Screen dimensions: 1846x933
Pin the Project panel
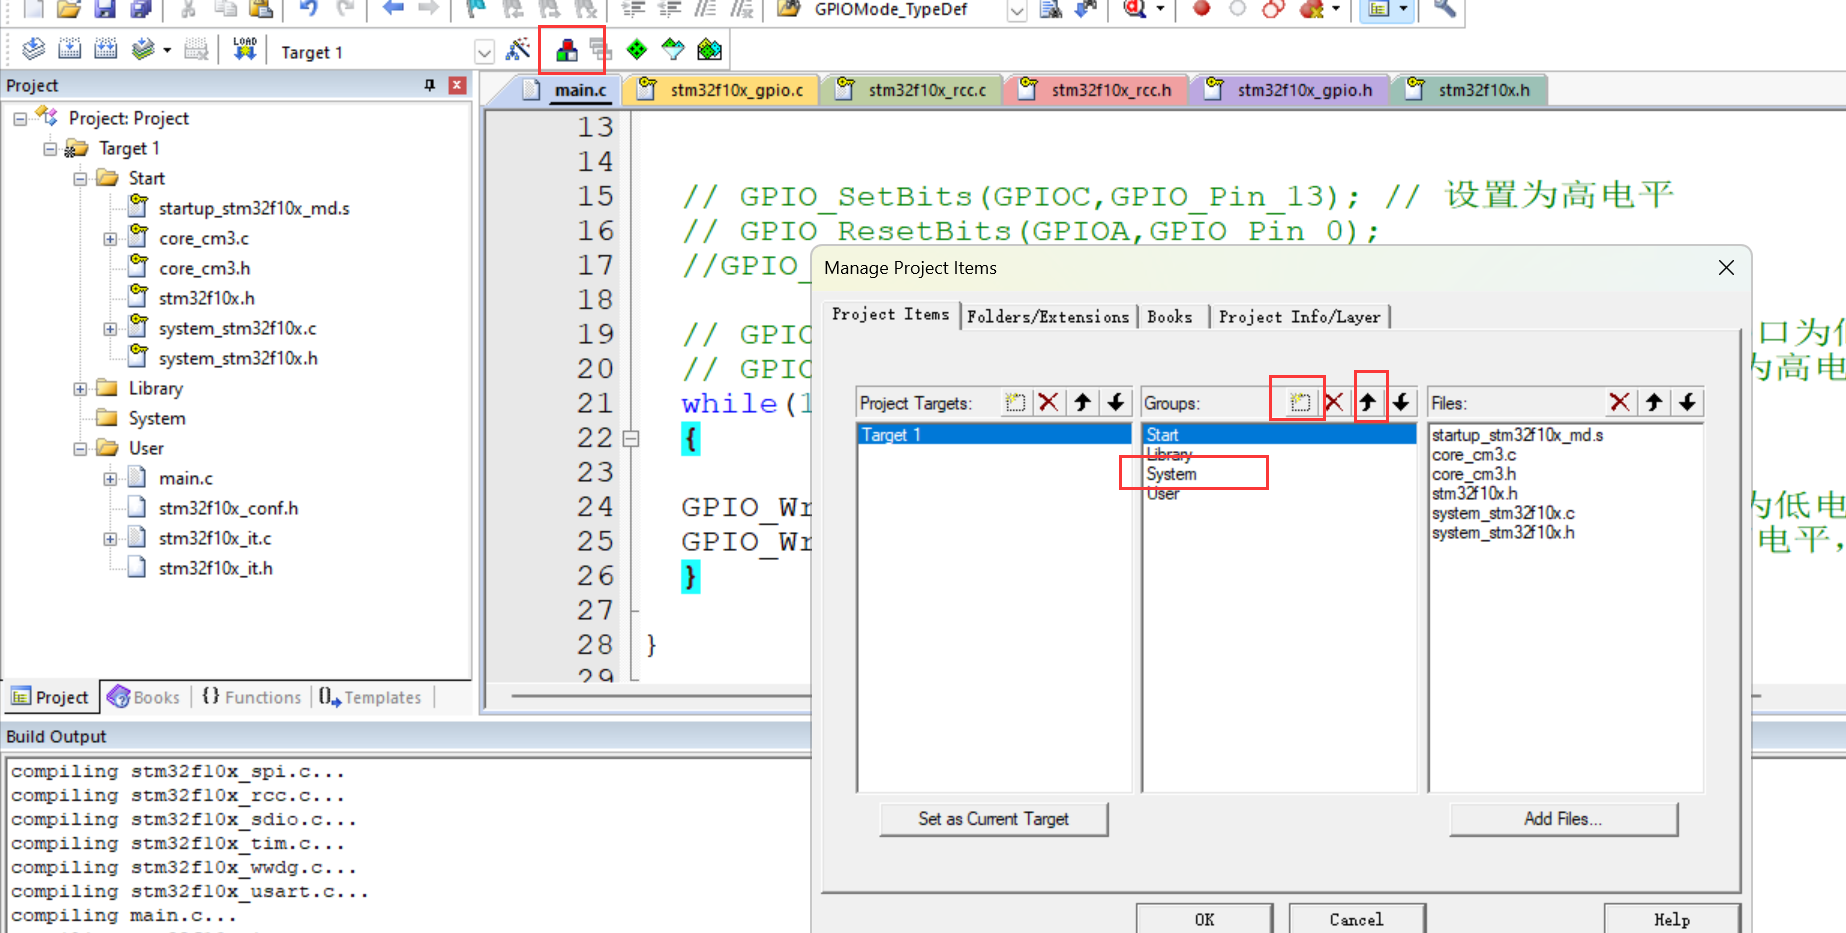click(x=430, y=85)
